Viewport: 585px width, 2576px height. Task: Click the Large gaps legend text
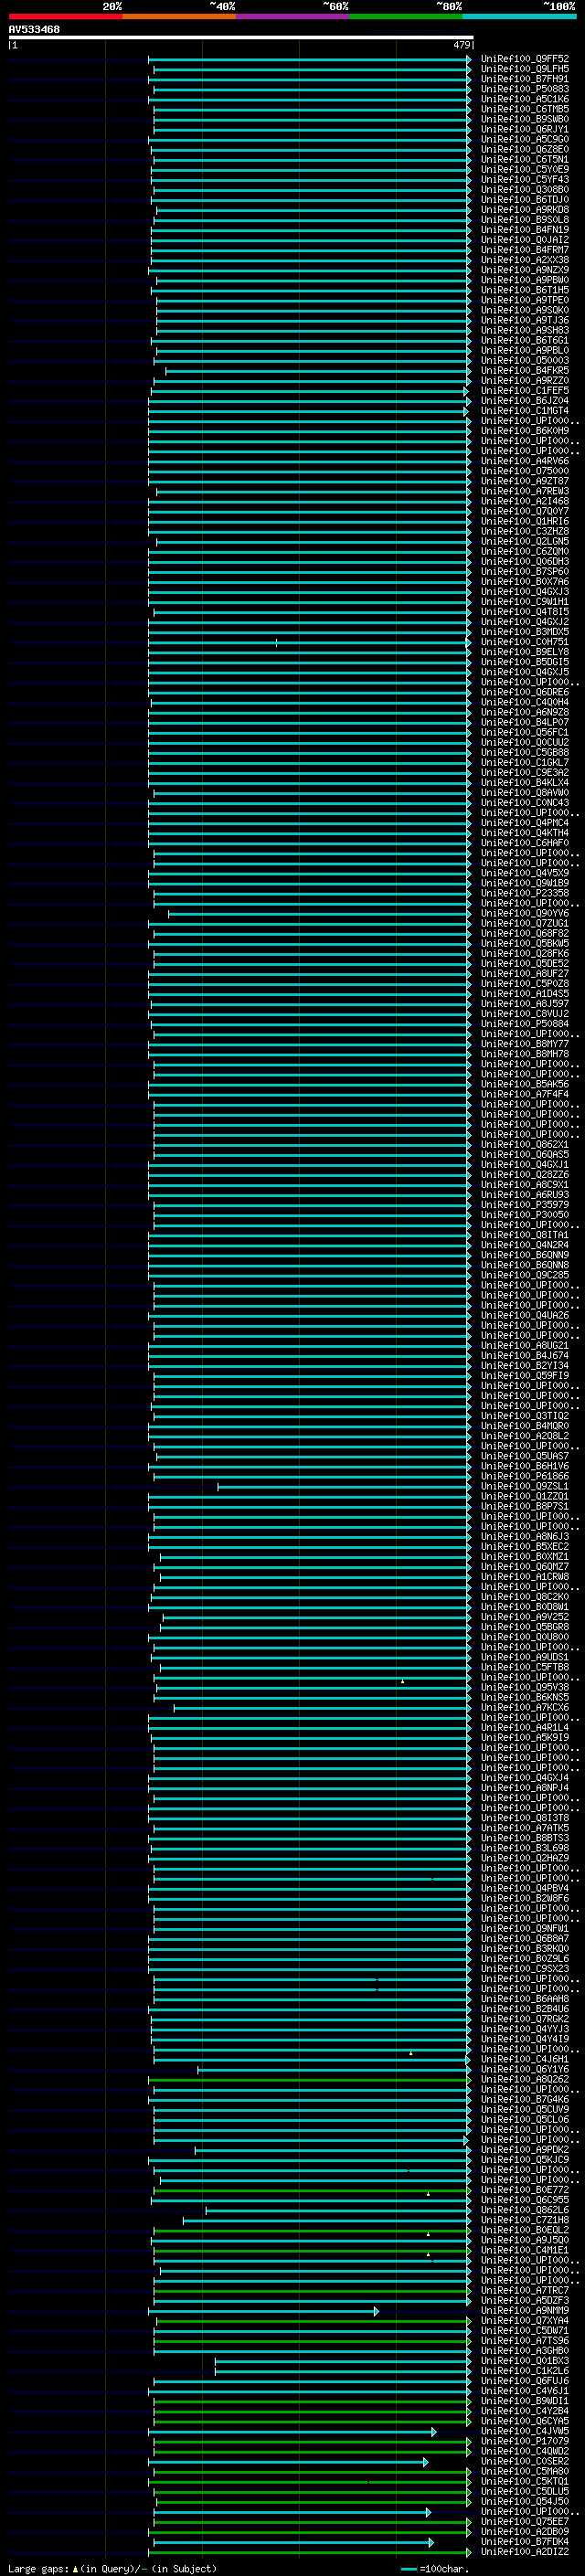pos(112,2568)
